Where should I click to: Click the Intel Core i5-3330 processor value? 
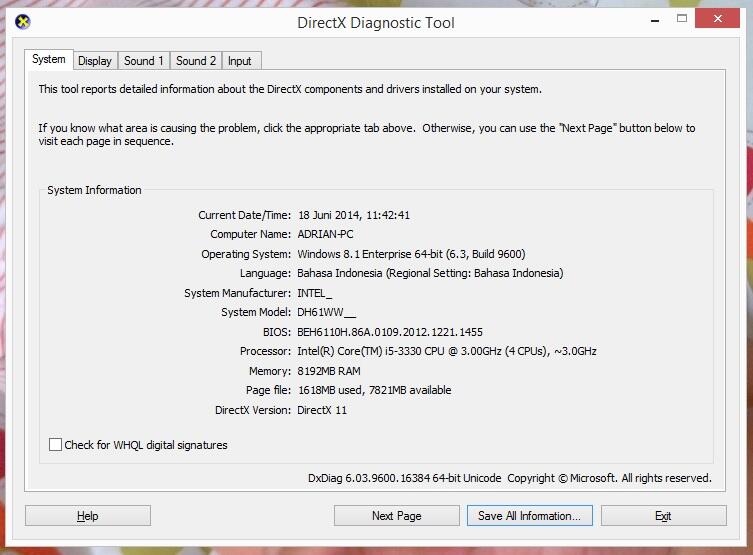click(447, 351)
